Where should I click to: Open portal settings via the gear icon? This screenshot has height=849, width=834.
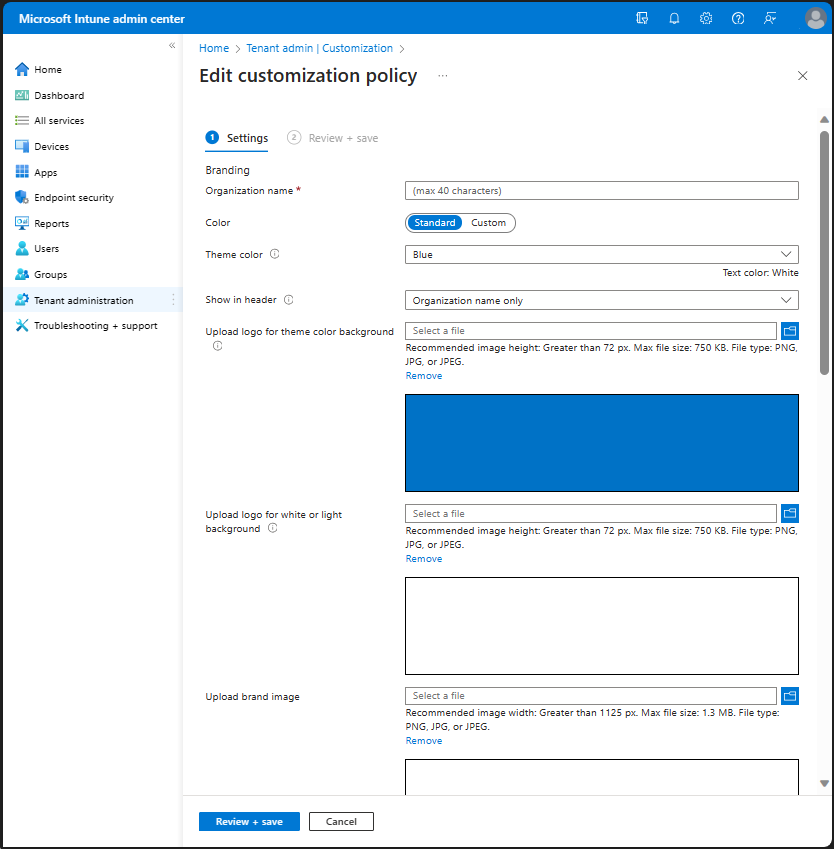point(706,17)
